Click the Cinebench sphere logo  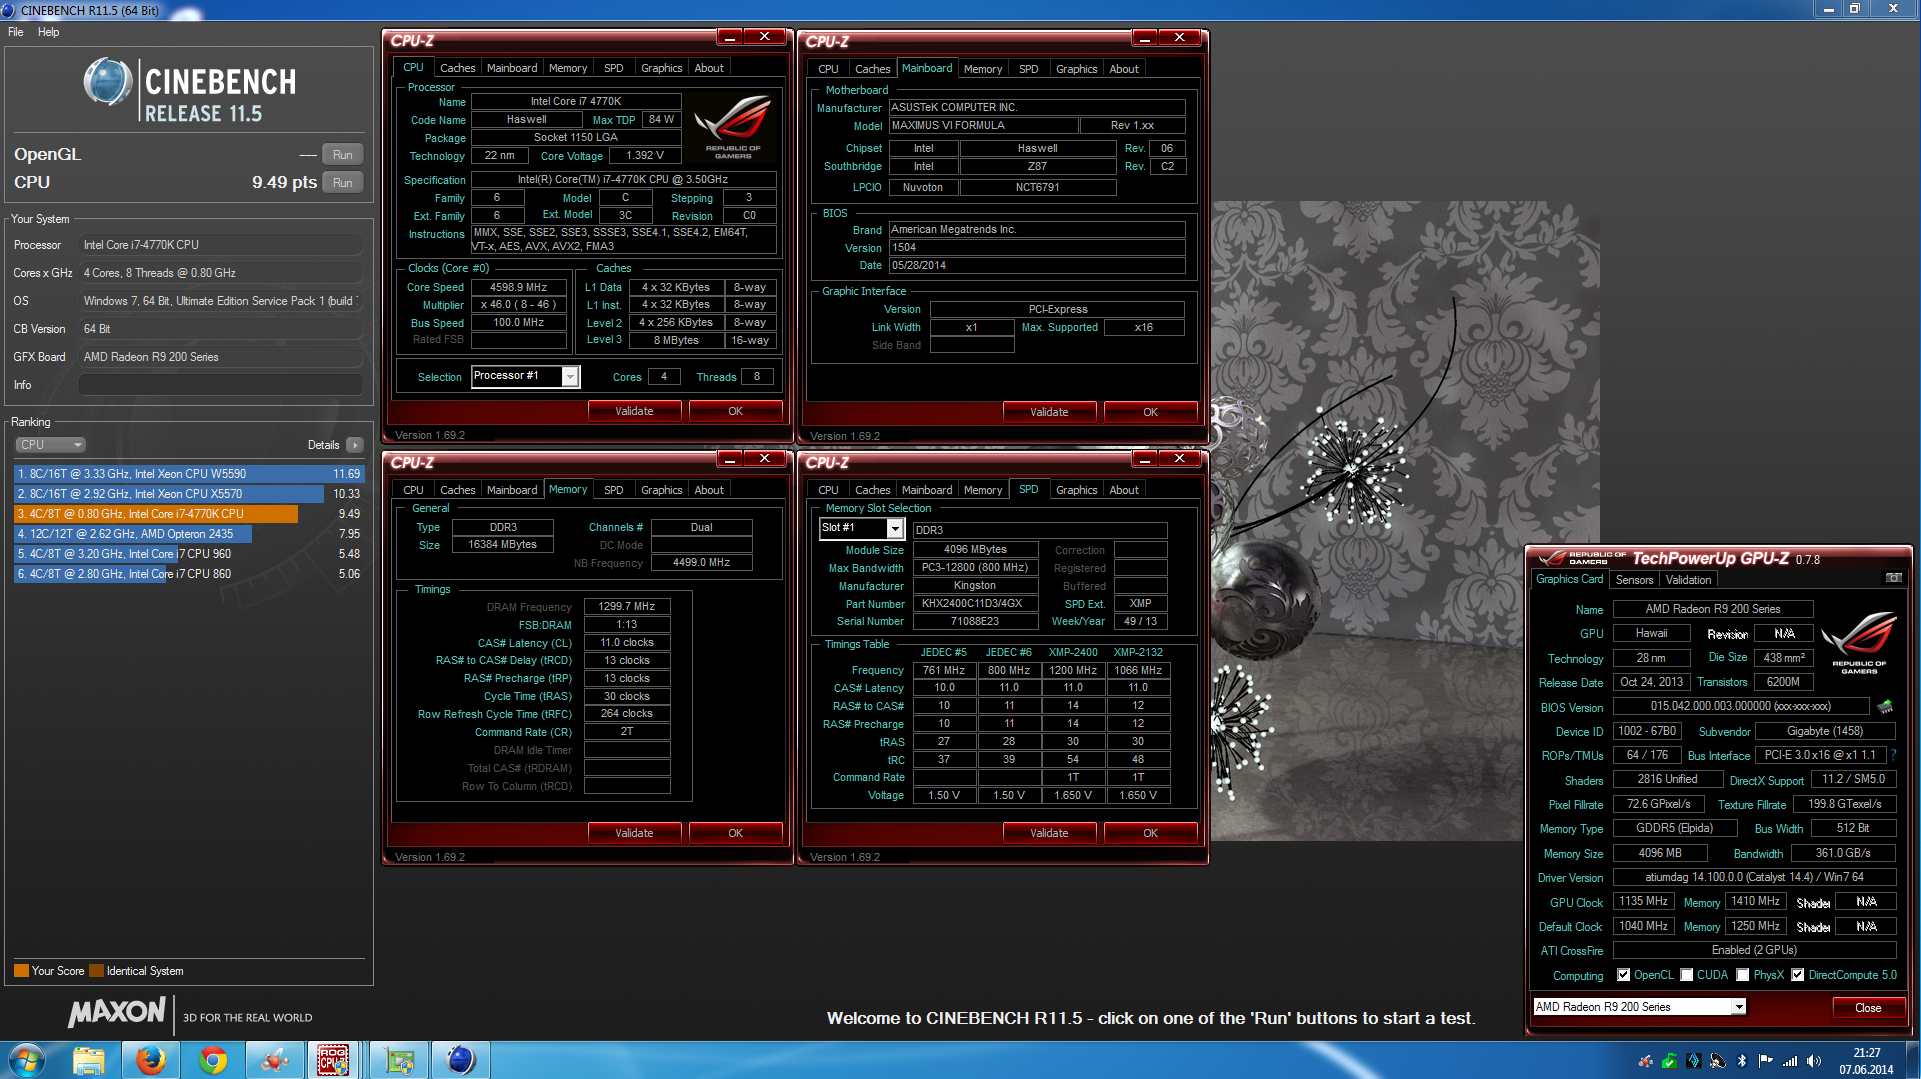108,82
